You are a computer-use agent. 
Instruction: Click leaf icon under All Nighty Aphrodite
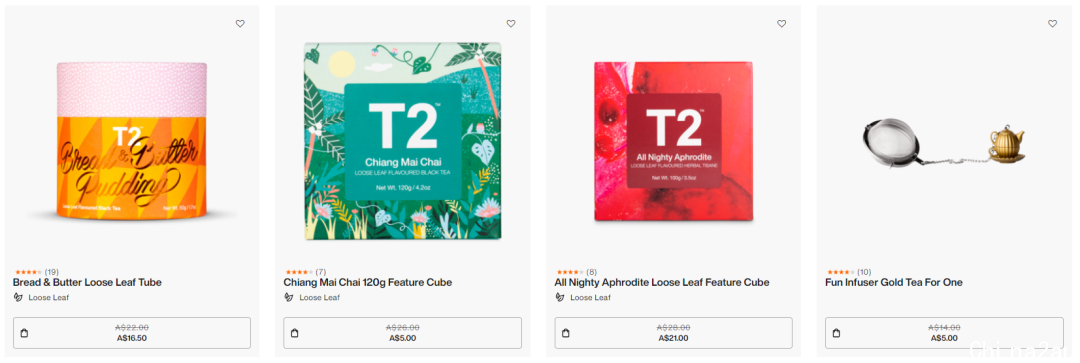click(559, 298)
